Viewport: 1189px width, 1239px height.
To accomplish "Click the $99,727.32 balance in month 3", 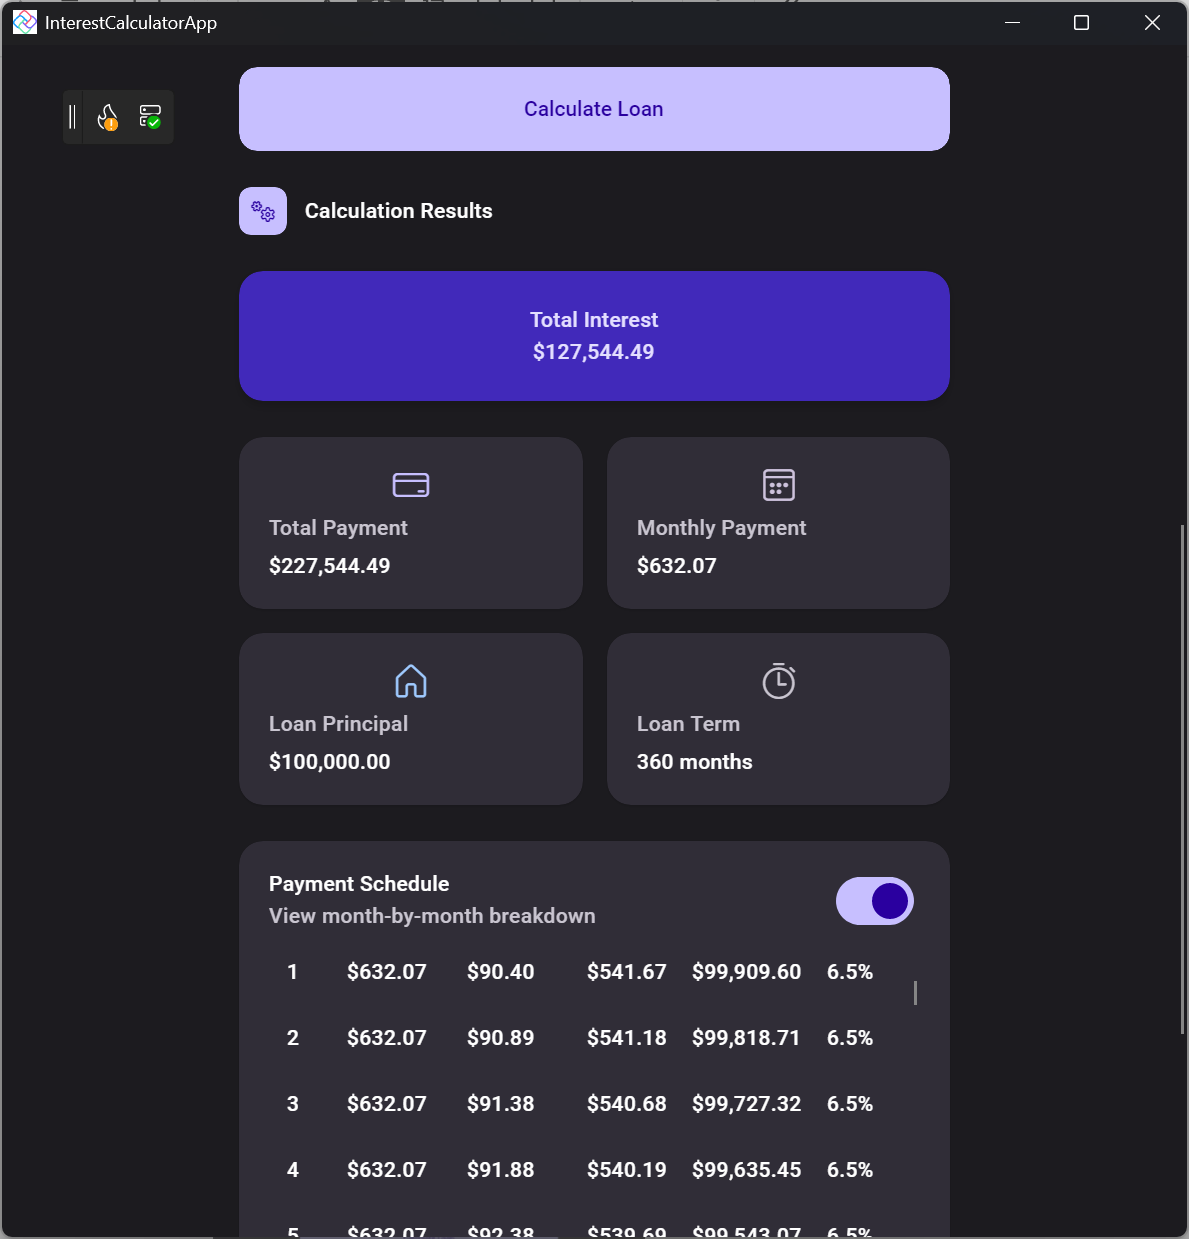I will (746, 1104).
